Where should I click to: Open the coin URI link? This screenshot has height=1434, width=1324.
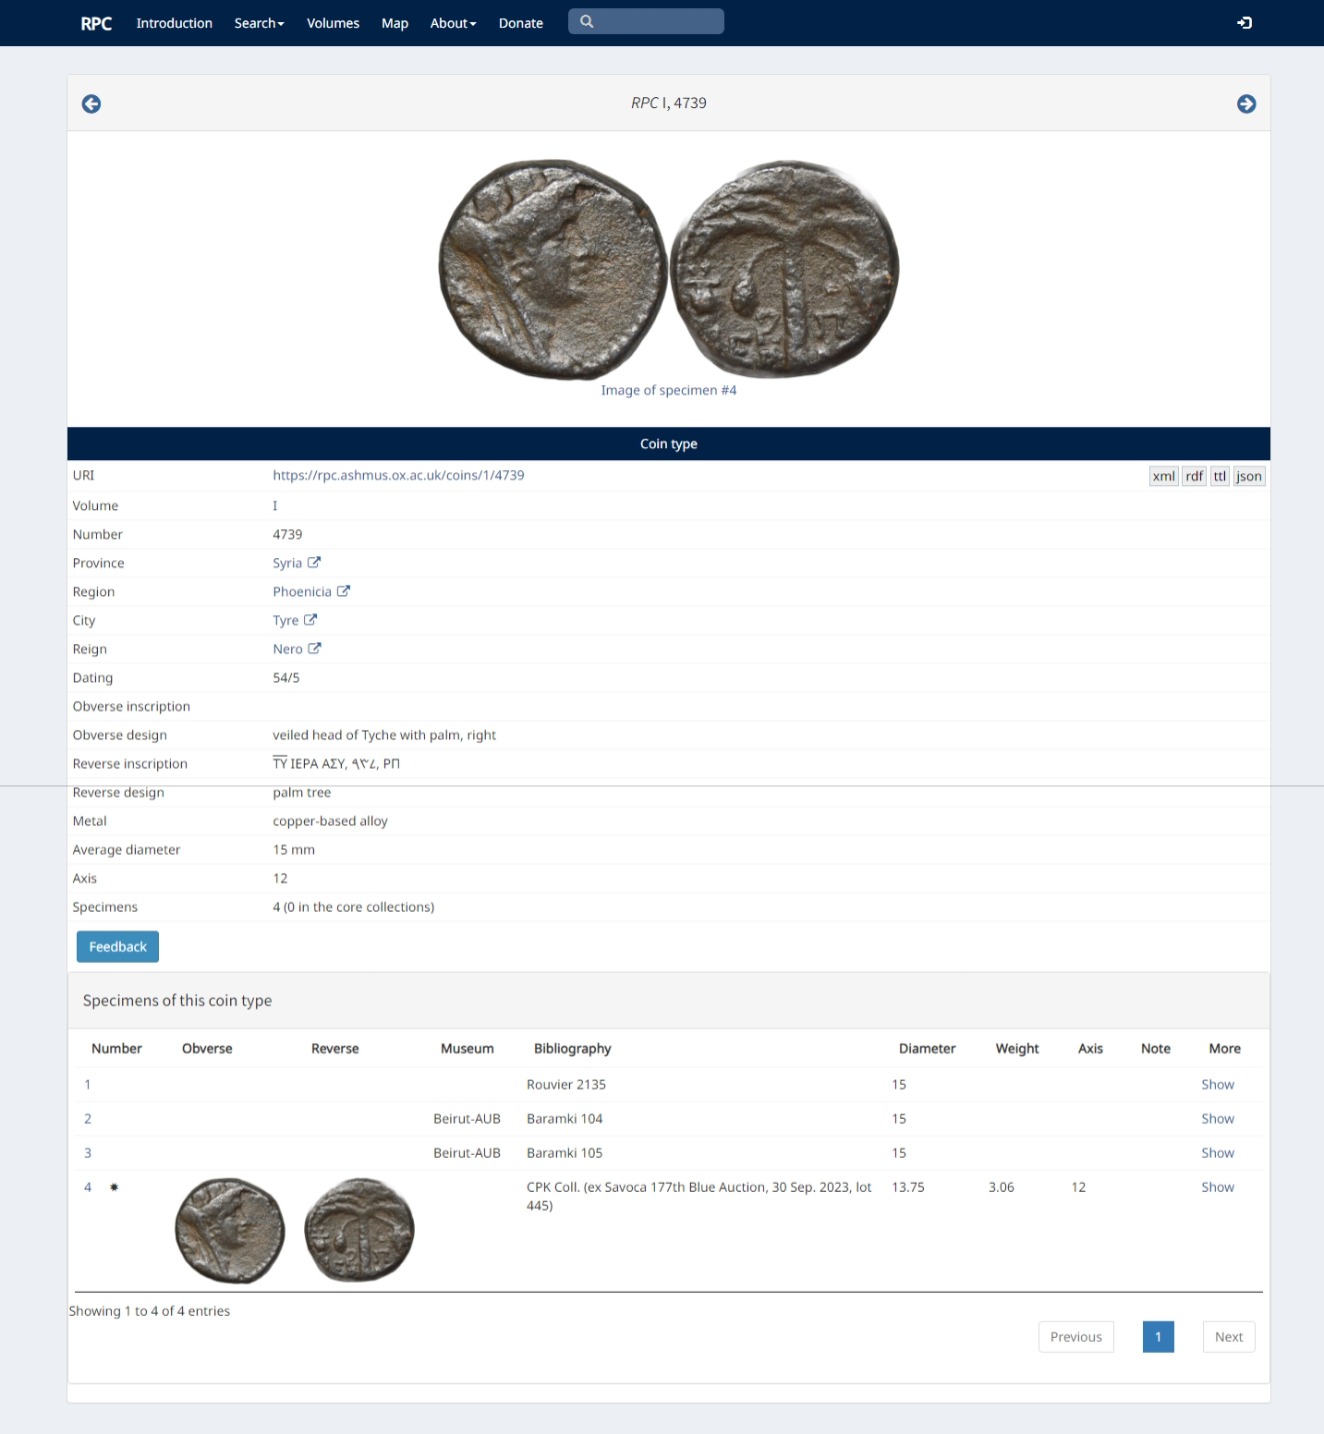coord(398,475)
